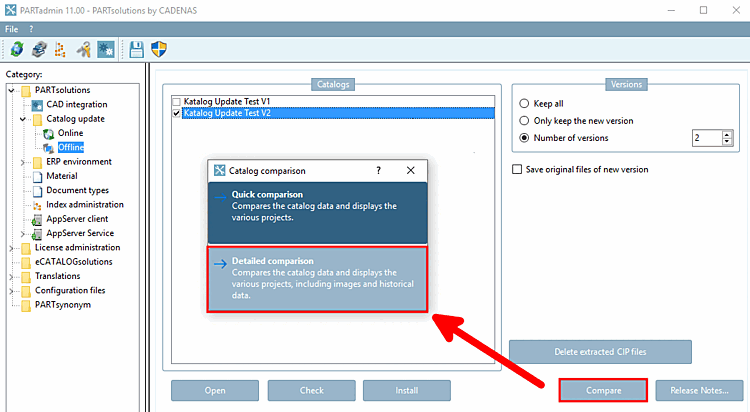Click the PARTadmin app icon in title bar
The width and height of the screenshot is (750, 412).
(10, 10)
